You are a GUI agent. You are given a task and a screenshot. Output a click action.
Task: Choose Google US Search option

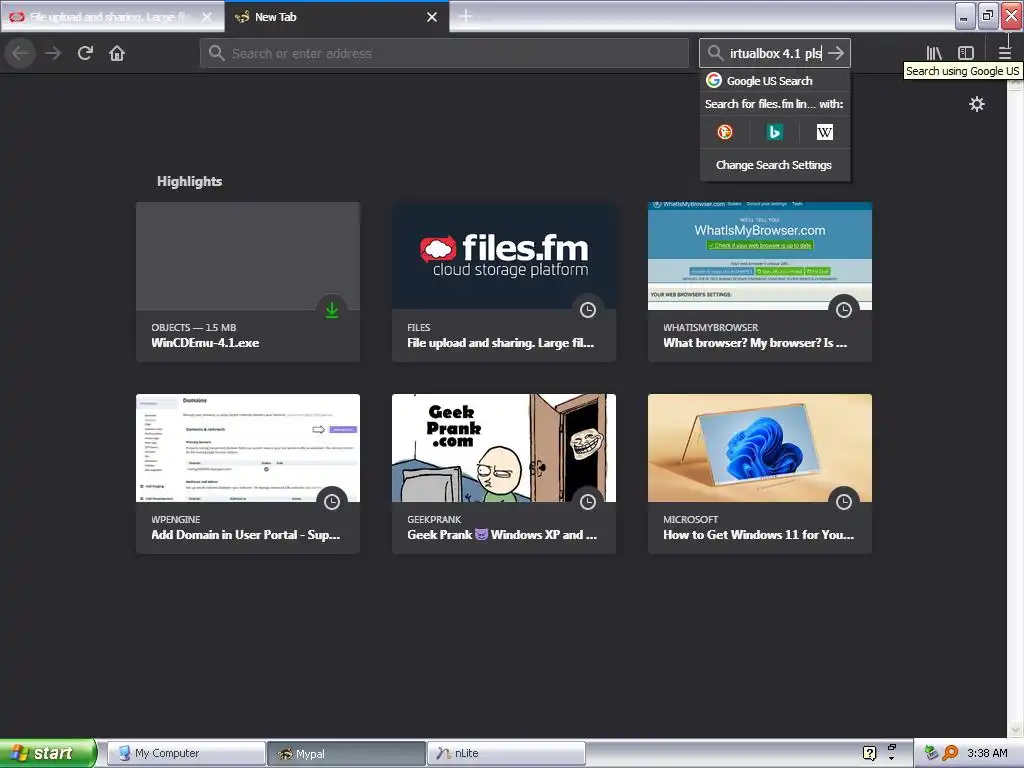775,81
